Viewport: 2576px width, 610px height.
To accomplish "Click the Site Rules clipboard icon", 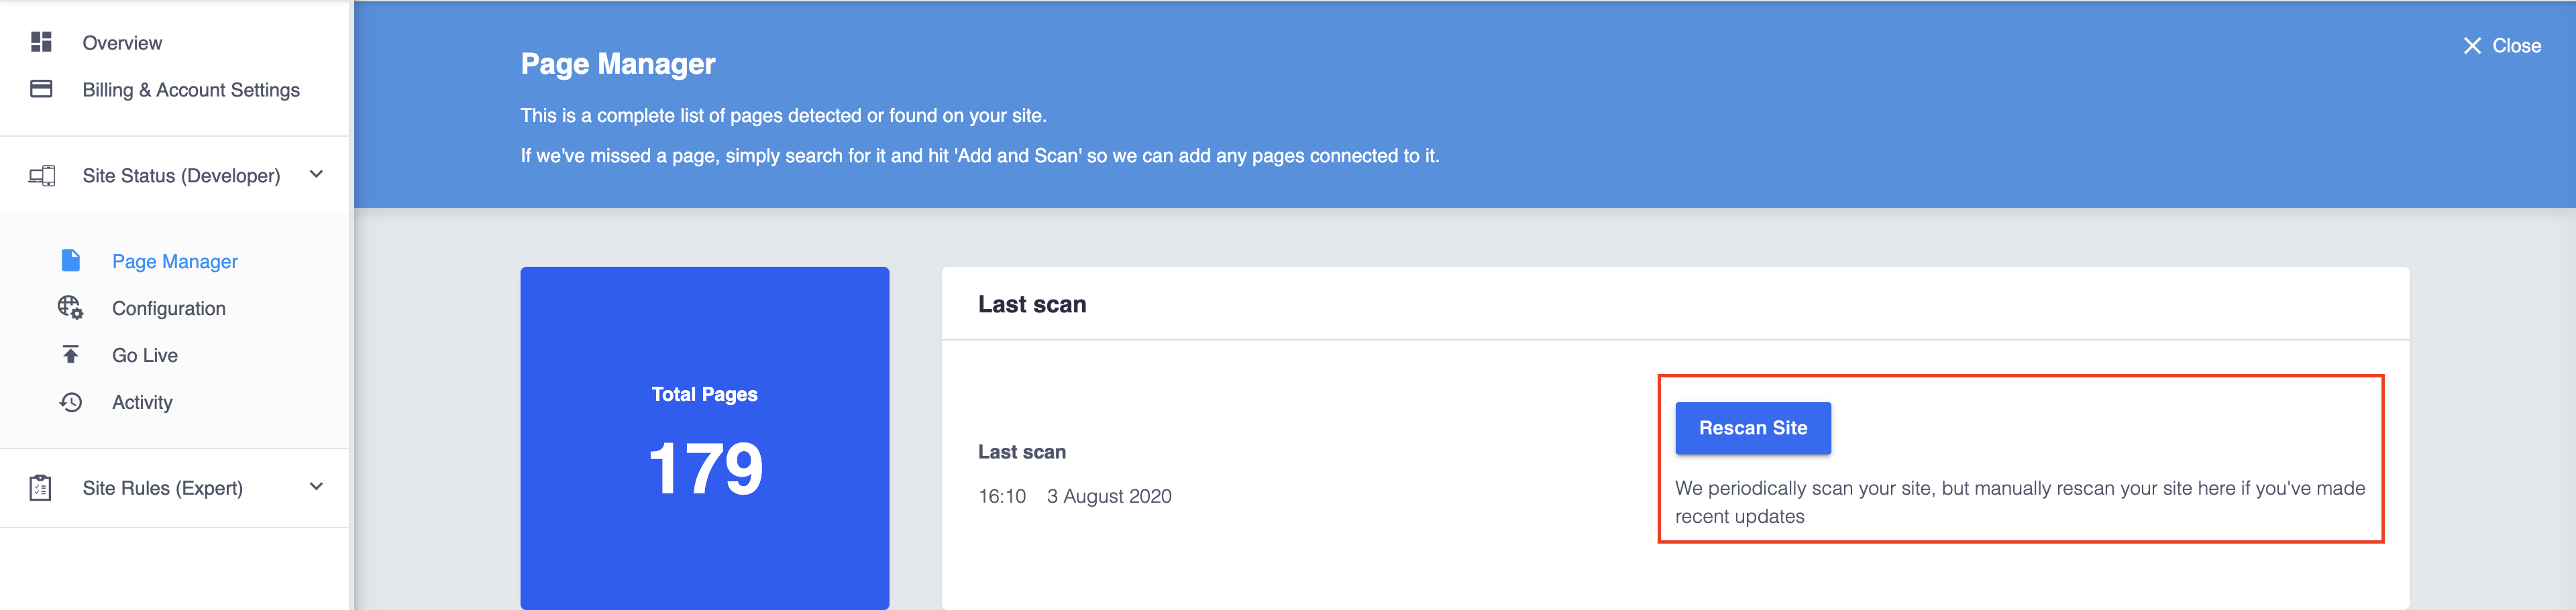I will (x=41, y=488).
